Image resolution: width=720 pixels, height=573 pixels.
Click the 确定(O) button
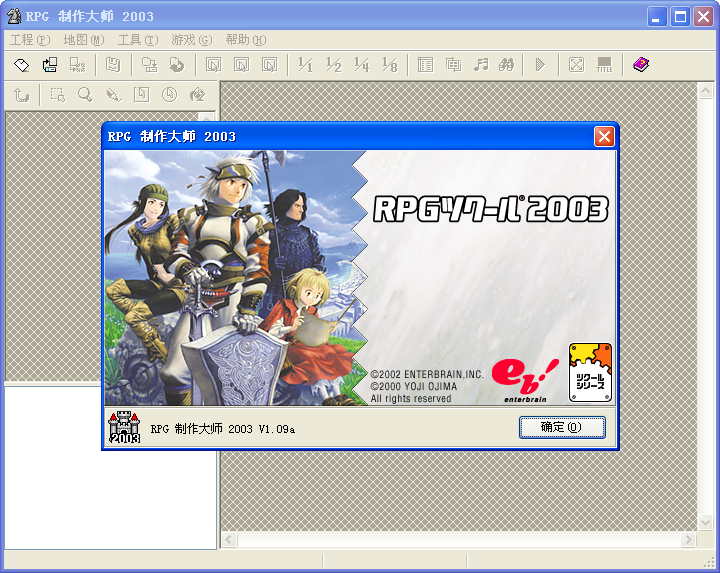(x=562, y=427)
